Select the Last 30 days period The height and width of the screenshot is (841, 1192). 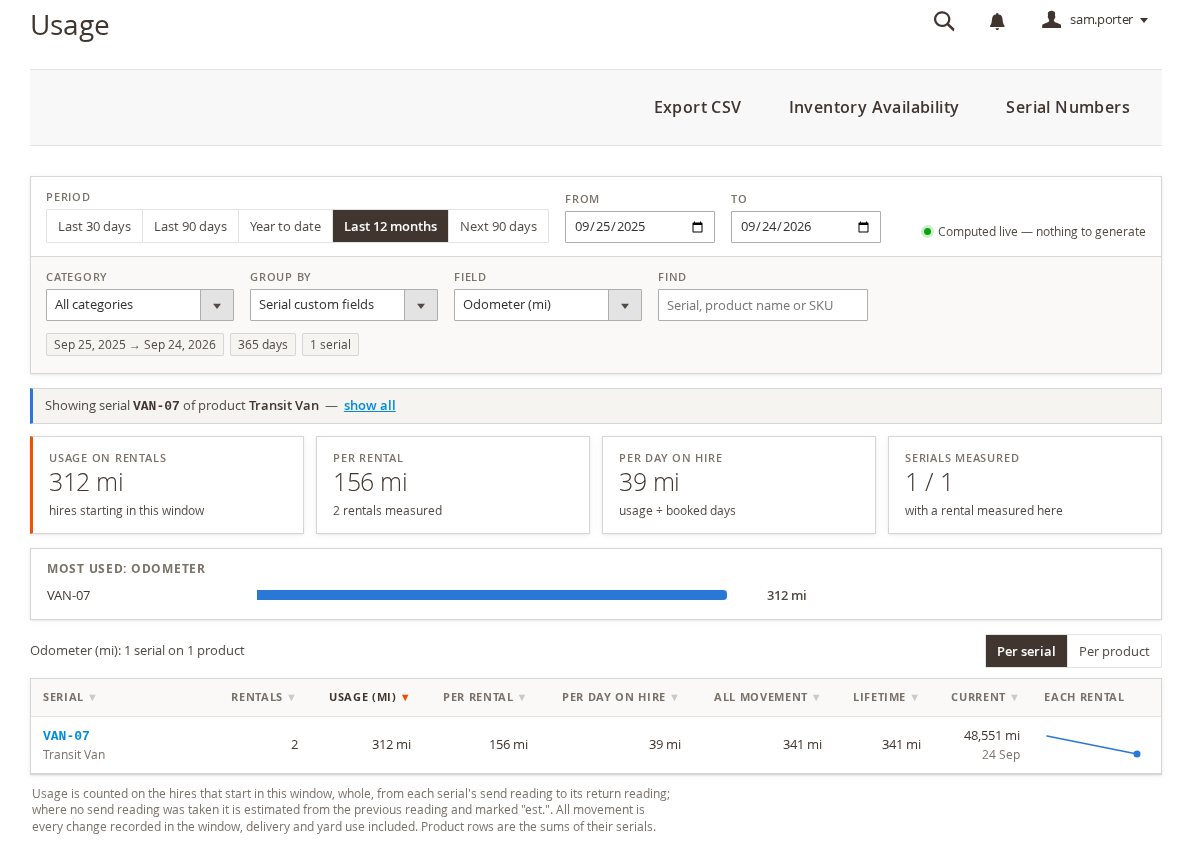[94, 227]
